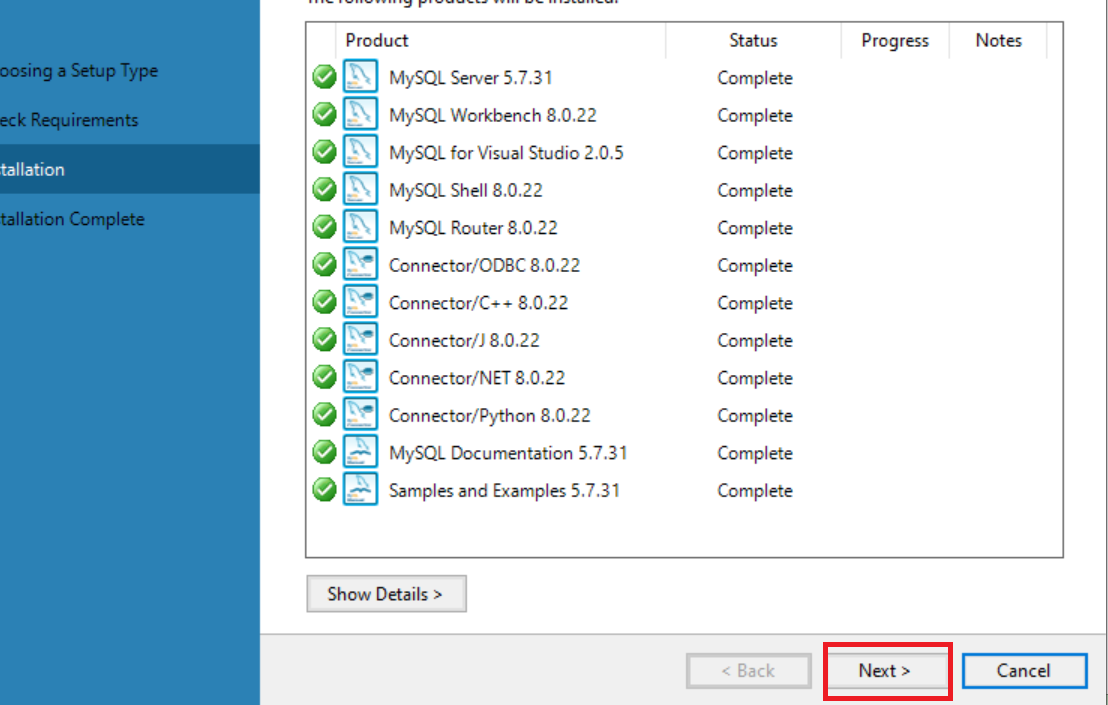Viewport: 1108px width, 705px height.
Task: Click the Connector/ODBC 8.0.22 product icon
Action: 360,263
